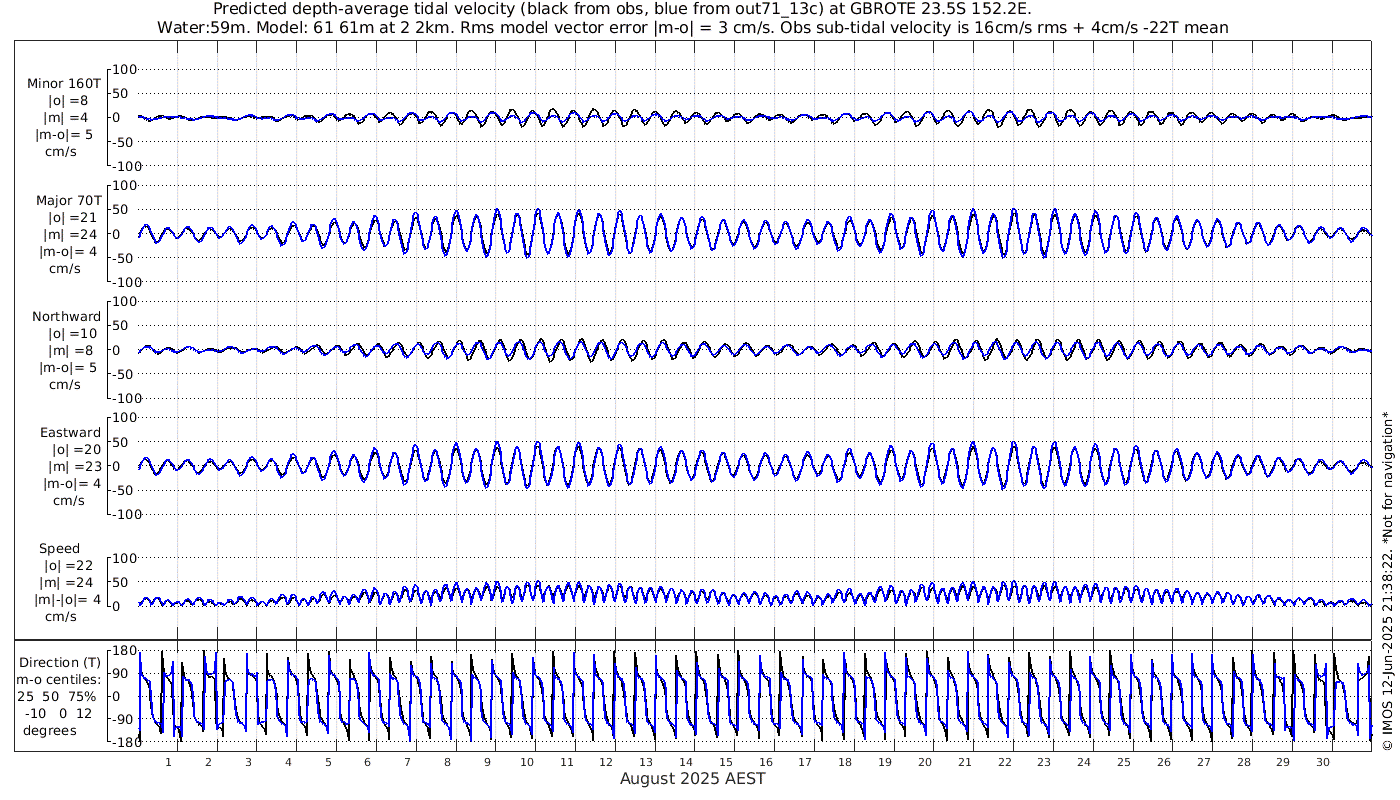Click the 180 tick in Direction panel
Viewport: 1400px width, 800px height.
[x=123, y=651]
